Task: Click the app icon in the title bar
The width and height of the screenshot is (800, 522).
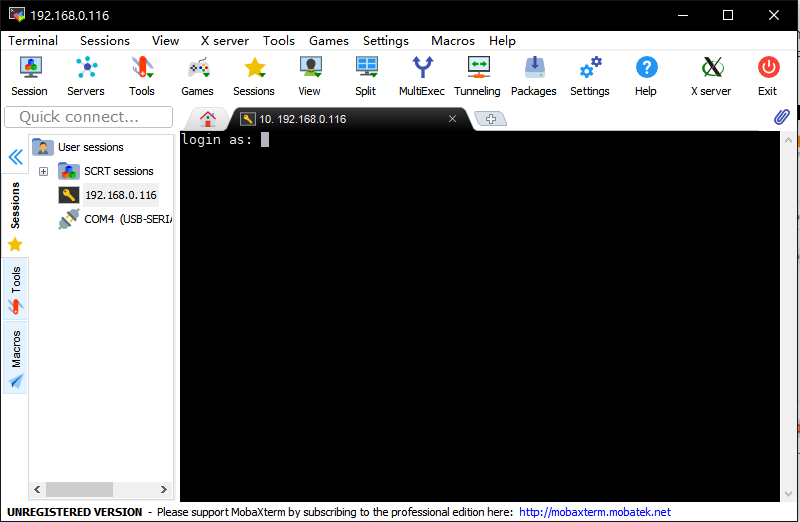Action: 17,15
